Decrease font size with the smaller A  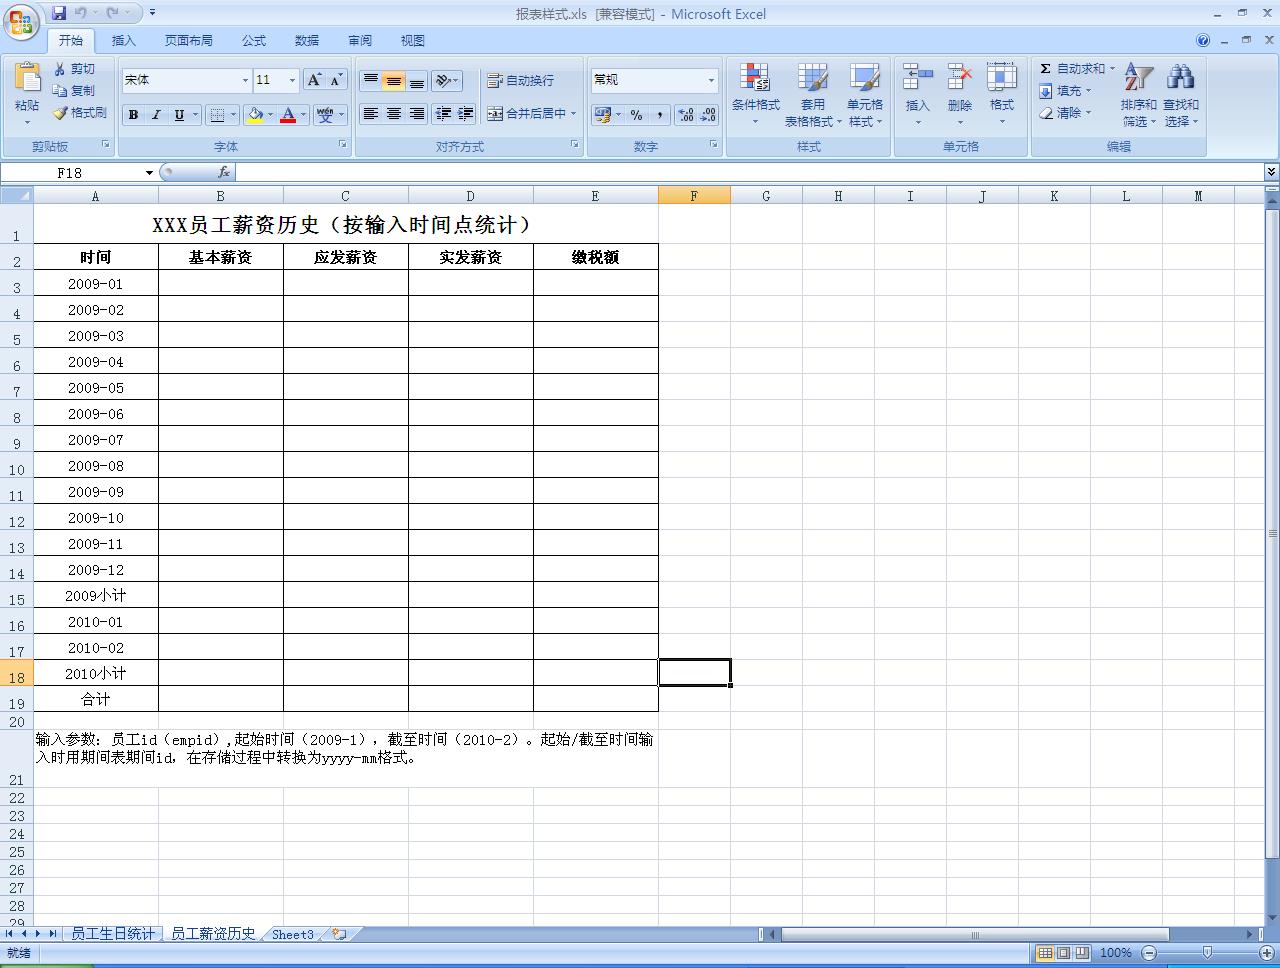[336, 80]
